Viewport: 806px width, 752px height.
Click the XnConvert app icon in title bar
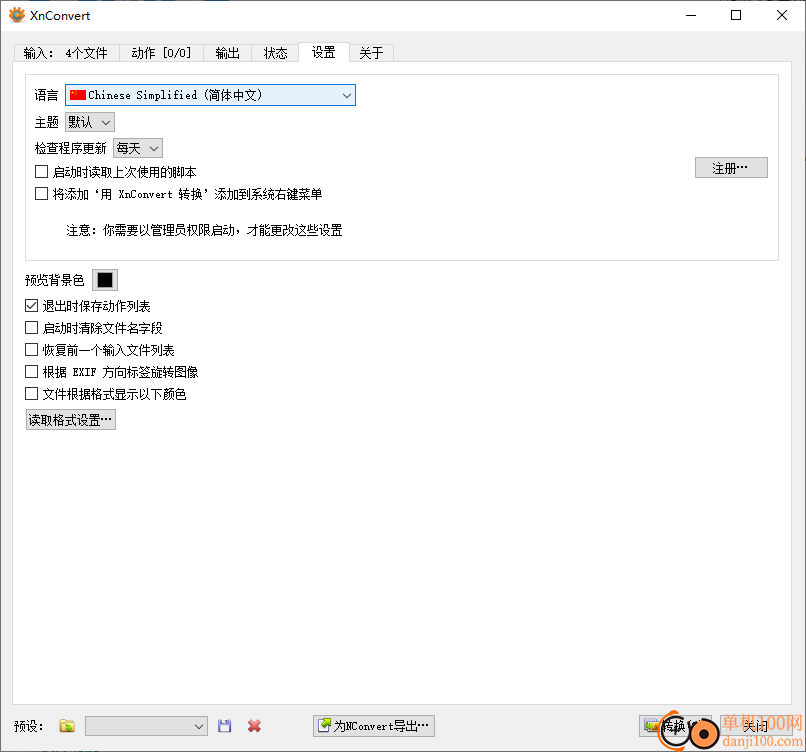pos(16,15)
